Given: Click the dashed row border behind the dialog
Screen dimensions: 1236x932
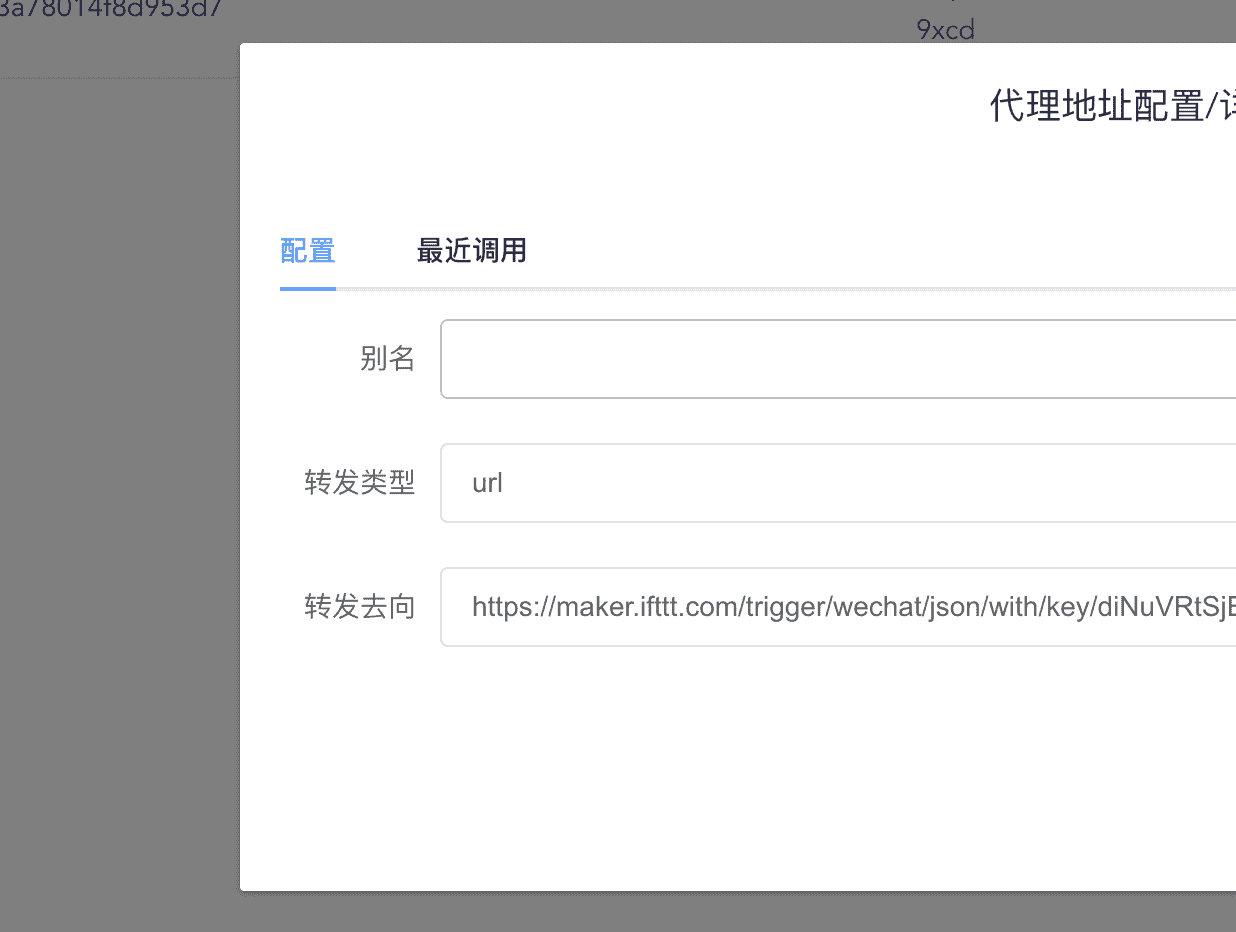Looking at the screenshot, I should pos(120,78).
